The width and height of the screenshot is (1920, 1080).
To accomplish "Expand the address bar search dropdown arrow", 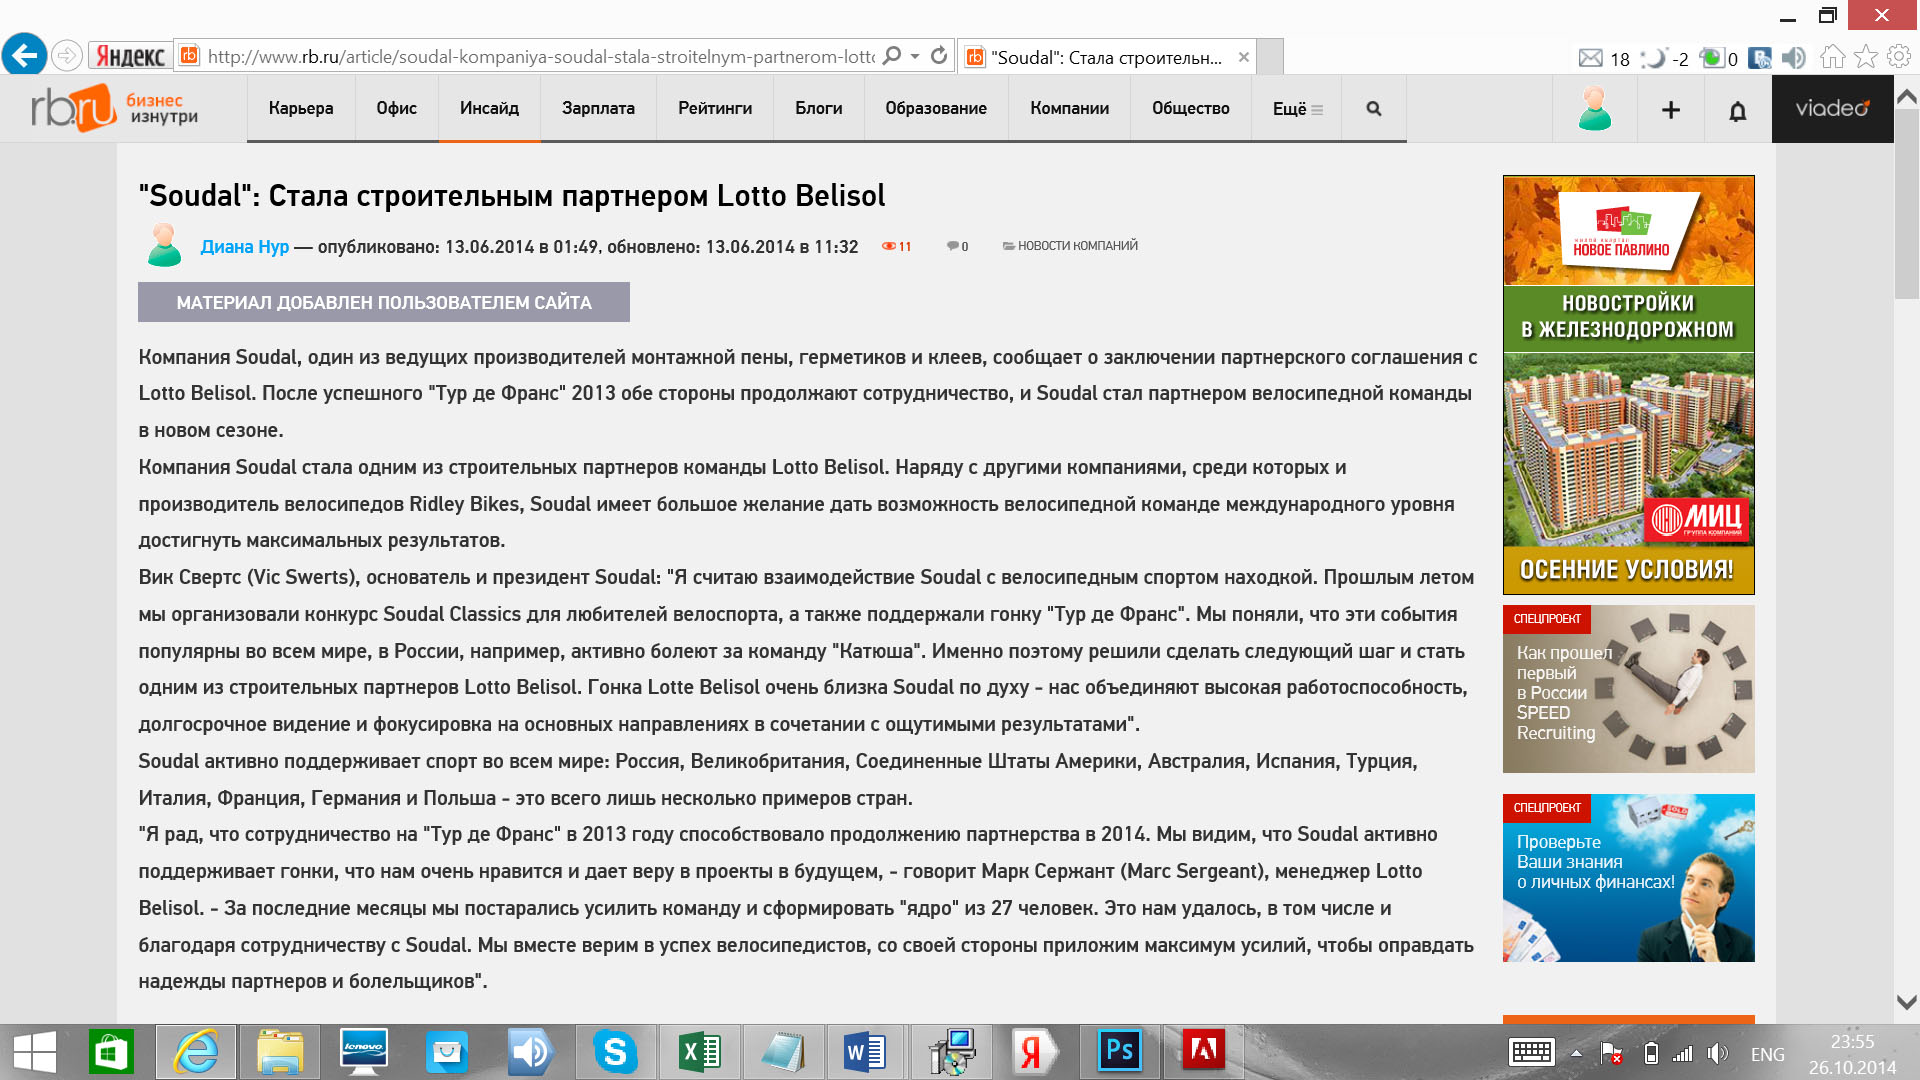I will (914, 56).
